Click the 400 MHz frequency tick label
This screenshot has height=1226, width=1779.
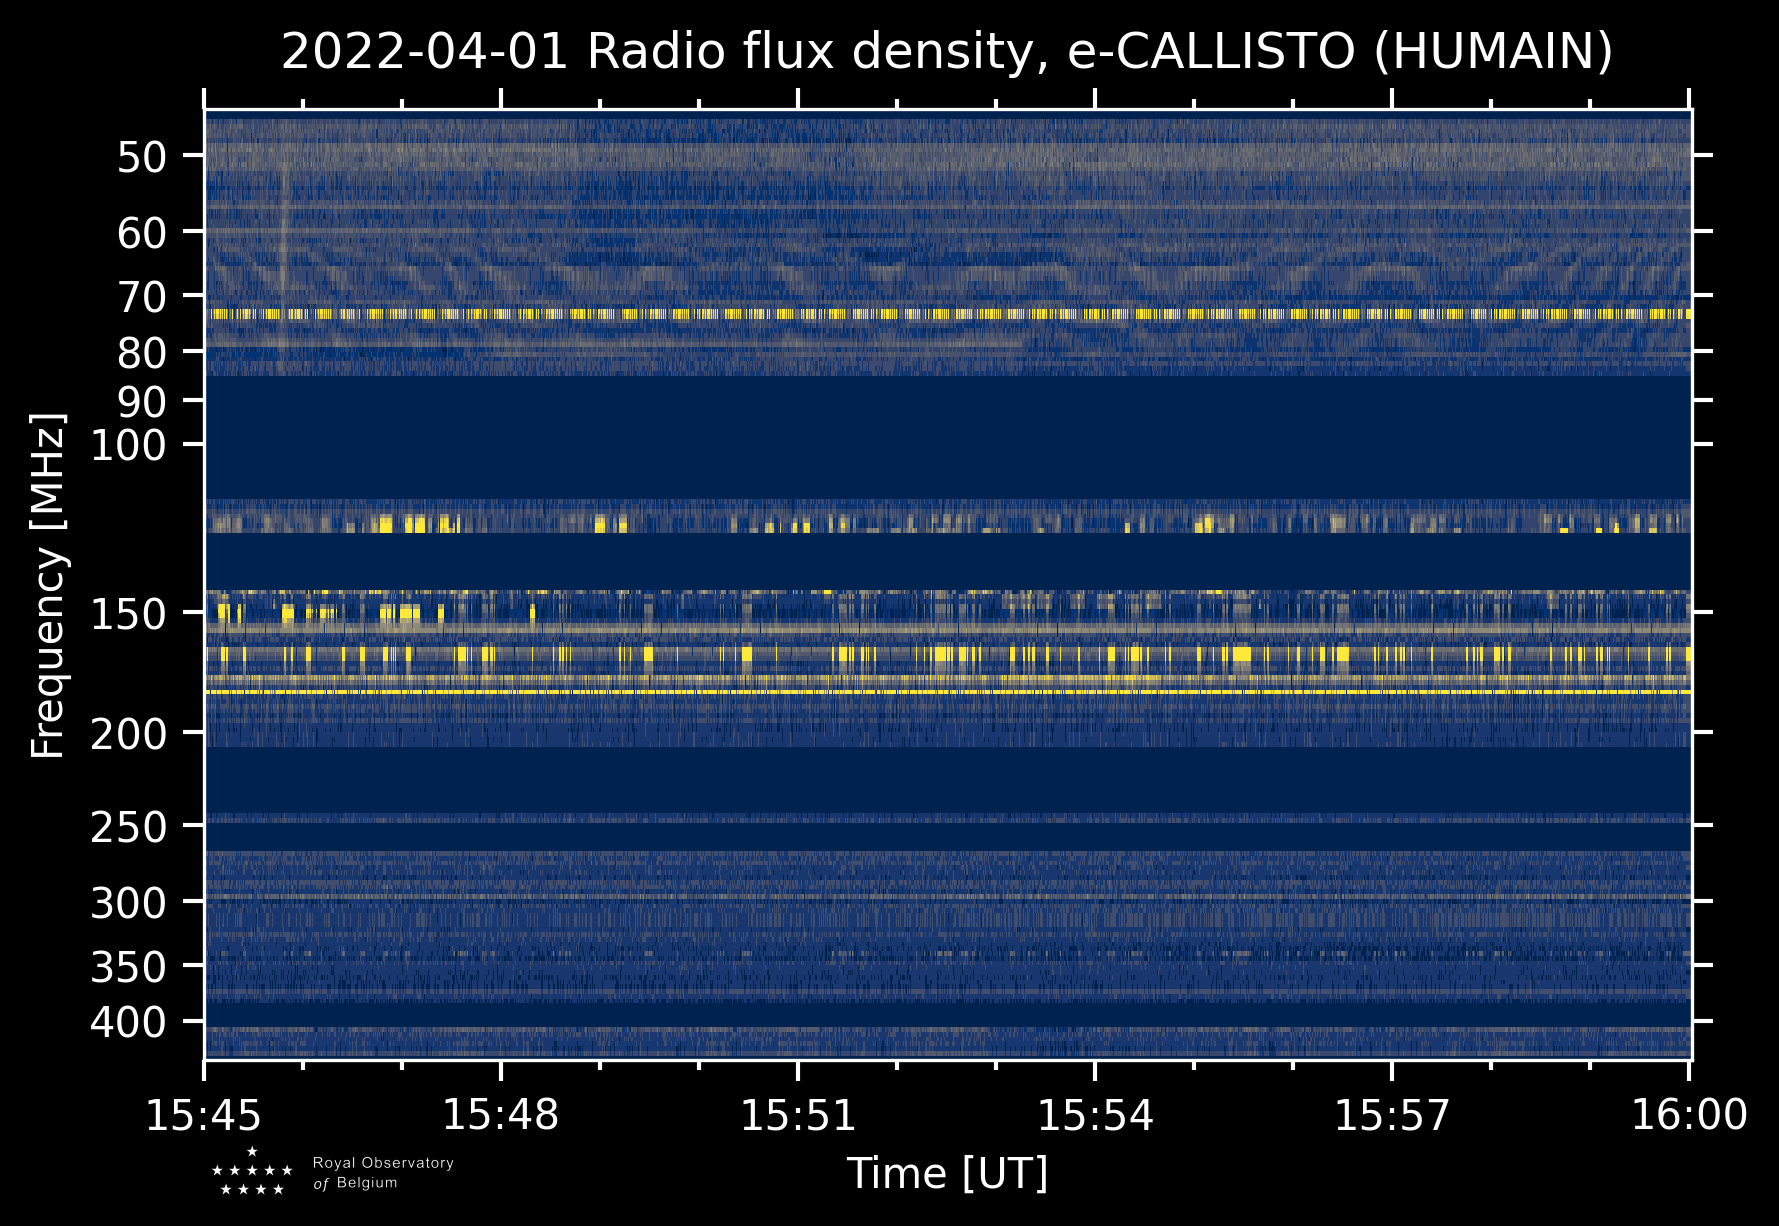[x=128, y=1023]
